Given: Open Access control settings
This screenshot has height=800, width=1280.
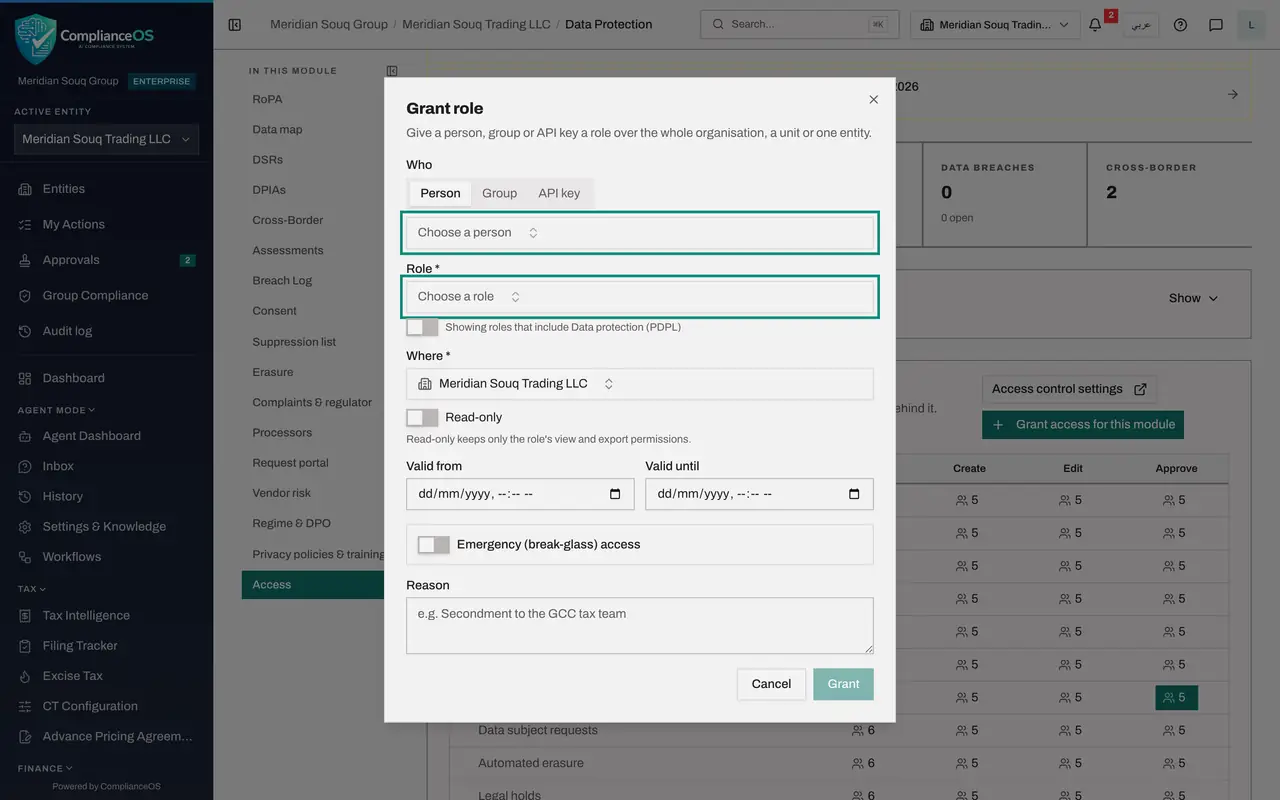Looking at the screenshot, I should pyautogui.click(x=1070, y=389).
